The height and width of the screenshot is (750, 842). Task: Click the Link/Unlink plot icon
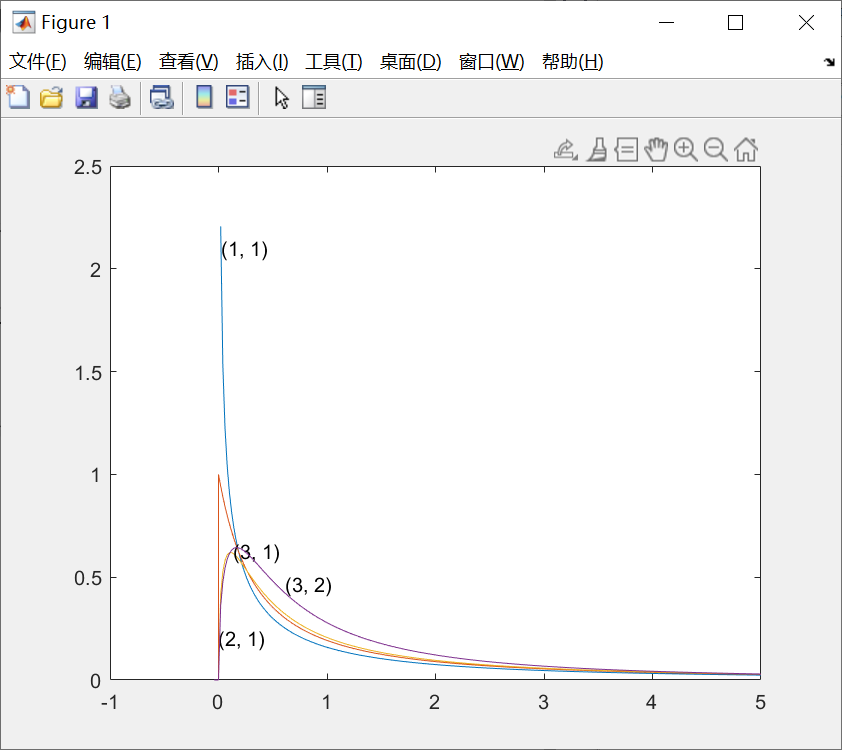[x=162, y=98]
